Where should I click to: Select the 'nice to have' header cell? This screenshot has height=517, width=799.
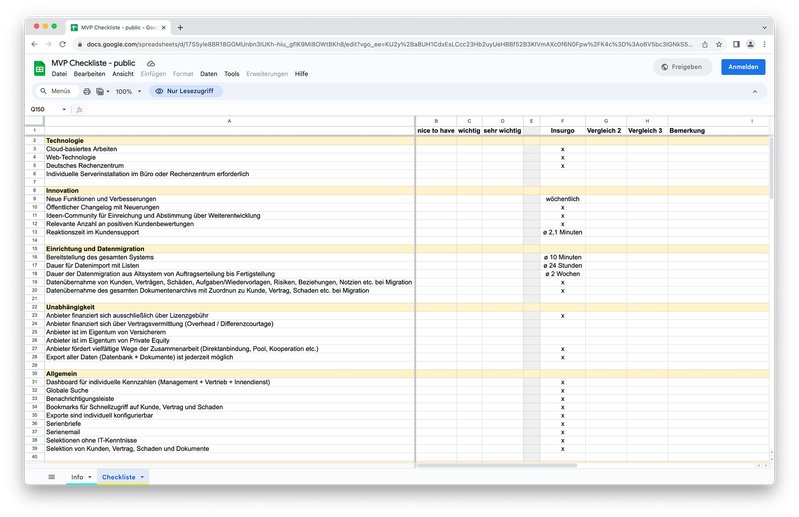(x=436, y=131)
